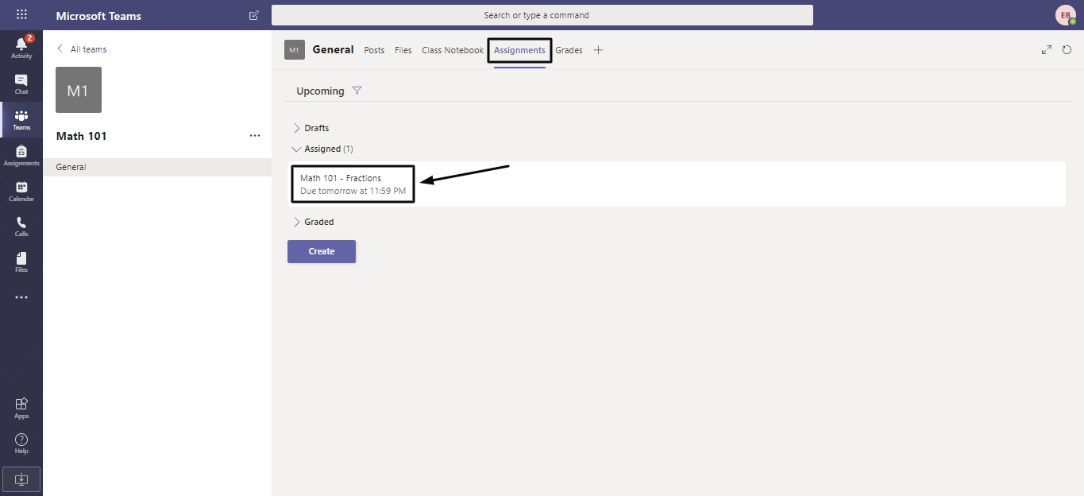1084x496 pixels.
Task: Click the M1 channel icon beside General
Action: click(295, 50)
